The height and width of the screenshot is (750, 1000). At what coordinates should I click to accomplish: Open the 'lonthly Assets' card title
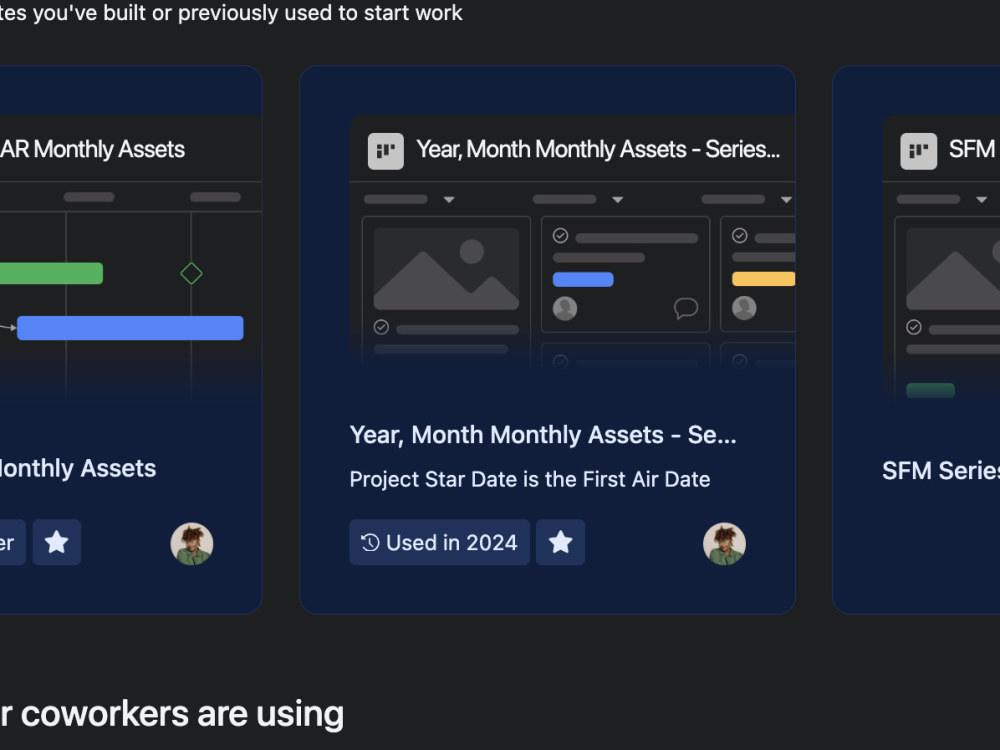[x=78, y=469]
